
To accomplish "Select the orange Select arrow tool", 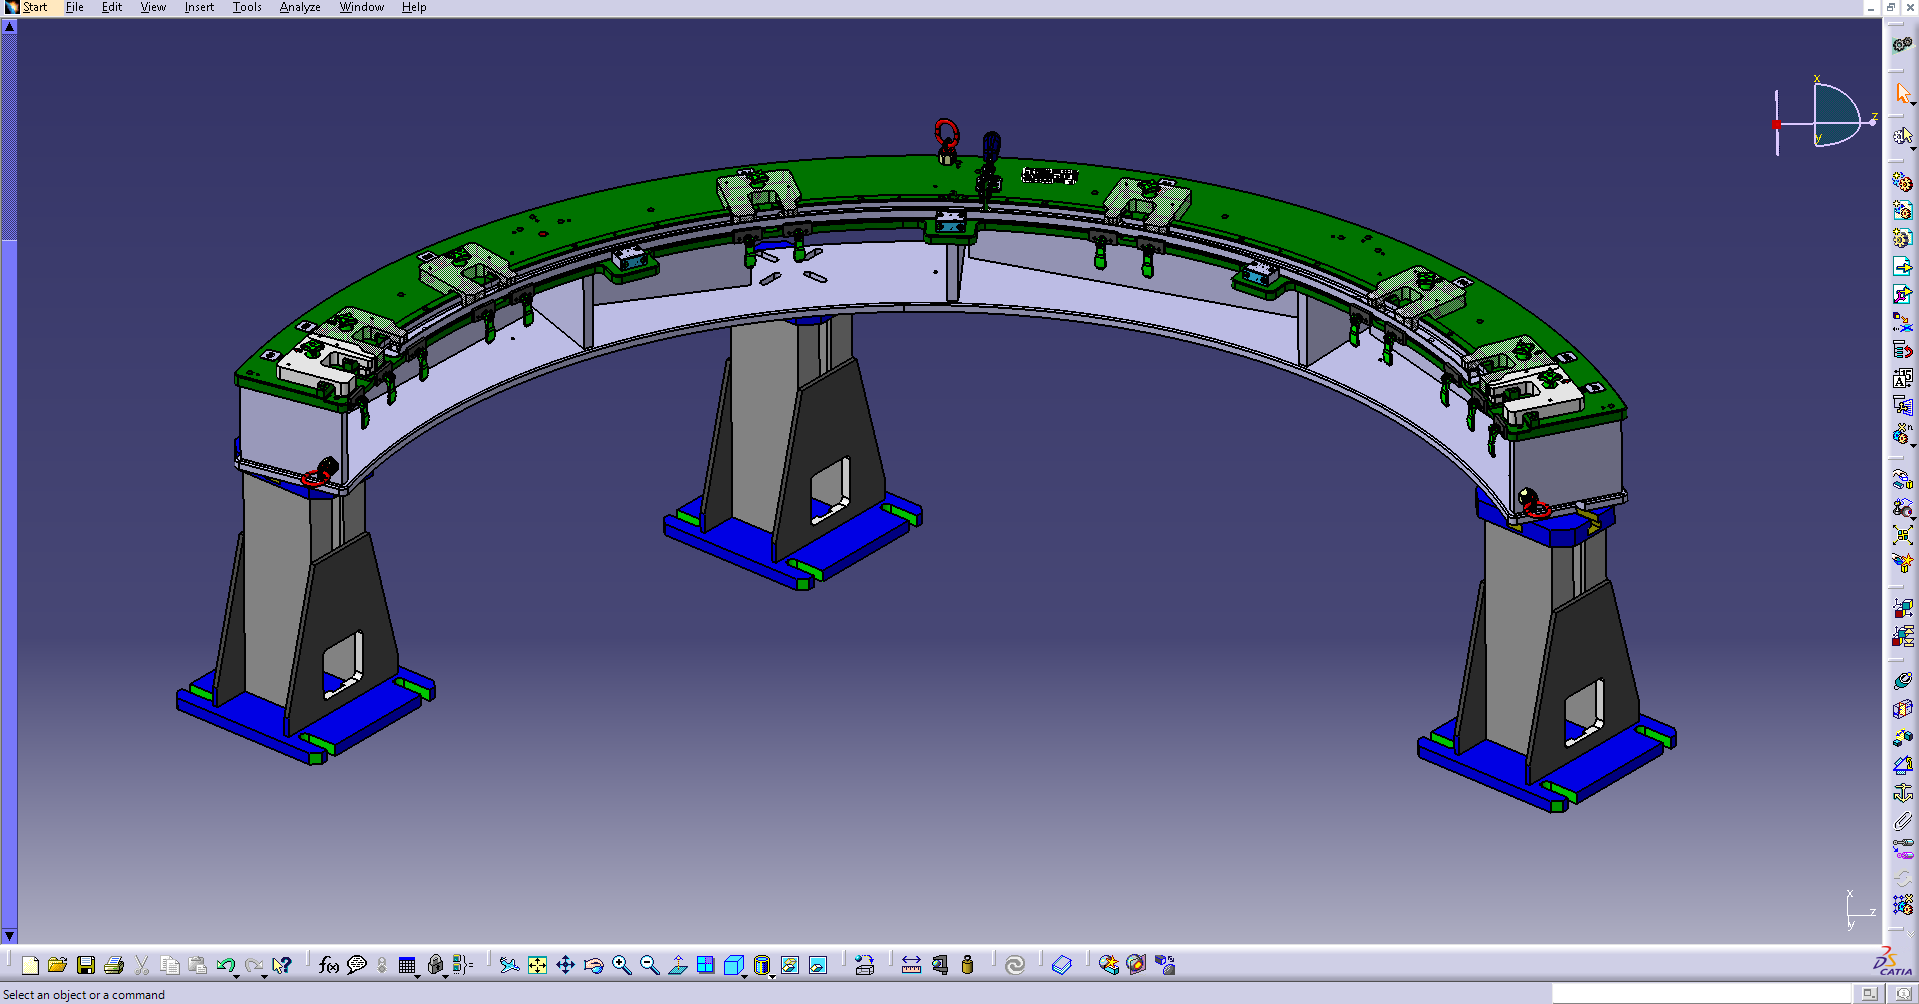I will click(1902, 92).
